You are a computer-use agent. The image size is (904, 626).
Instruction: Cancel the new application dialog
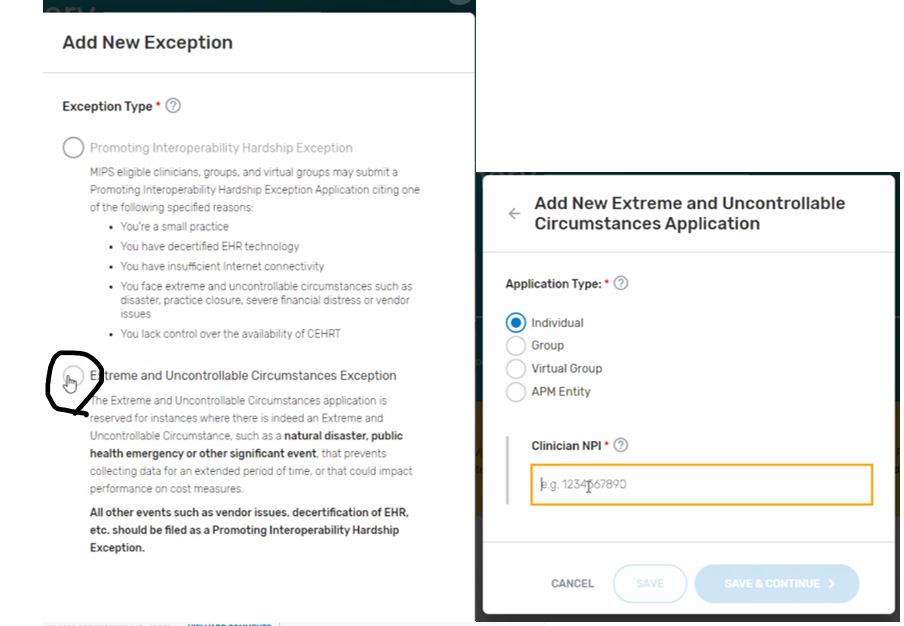[572, 583]
